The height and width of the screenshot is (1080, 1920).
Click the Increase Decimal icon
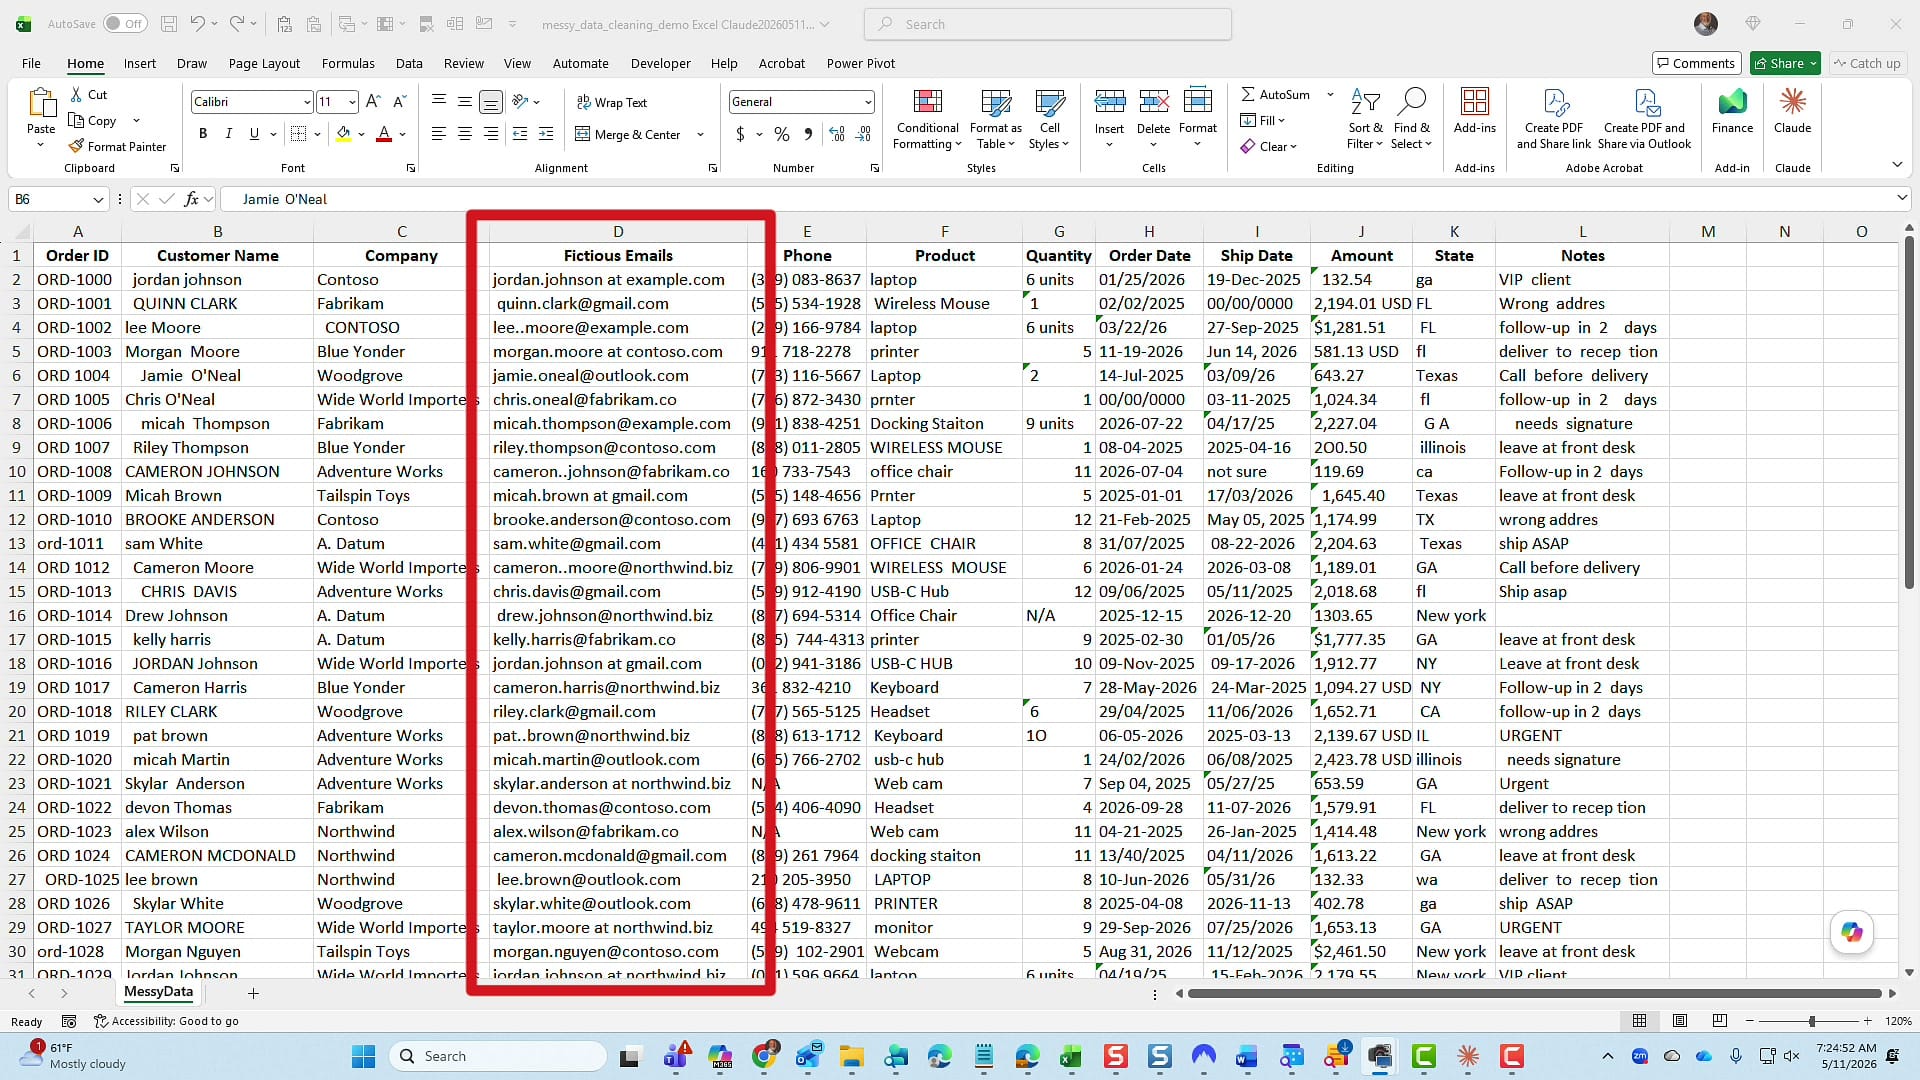point(837,134)
